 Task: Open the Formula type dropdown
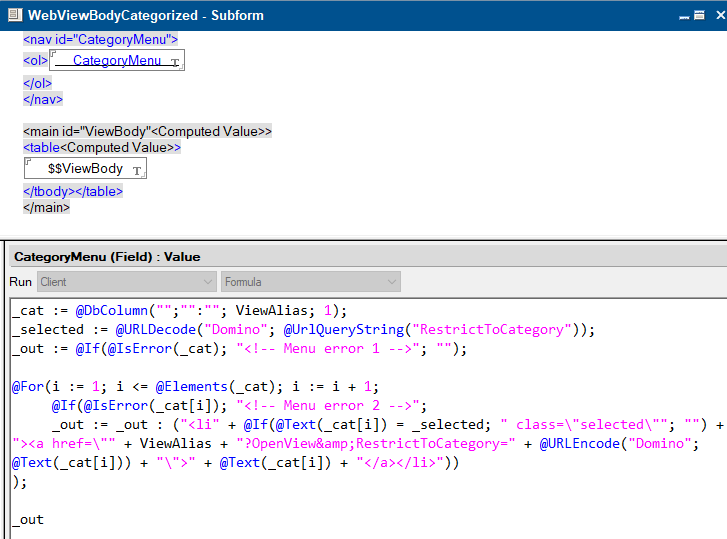[311, 282]
